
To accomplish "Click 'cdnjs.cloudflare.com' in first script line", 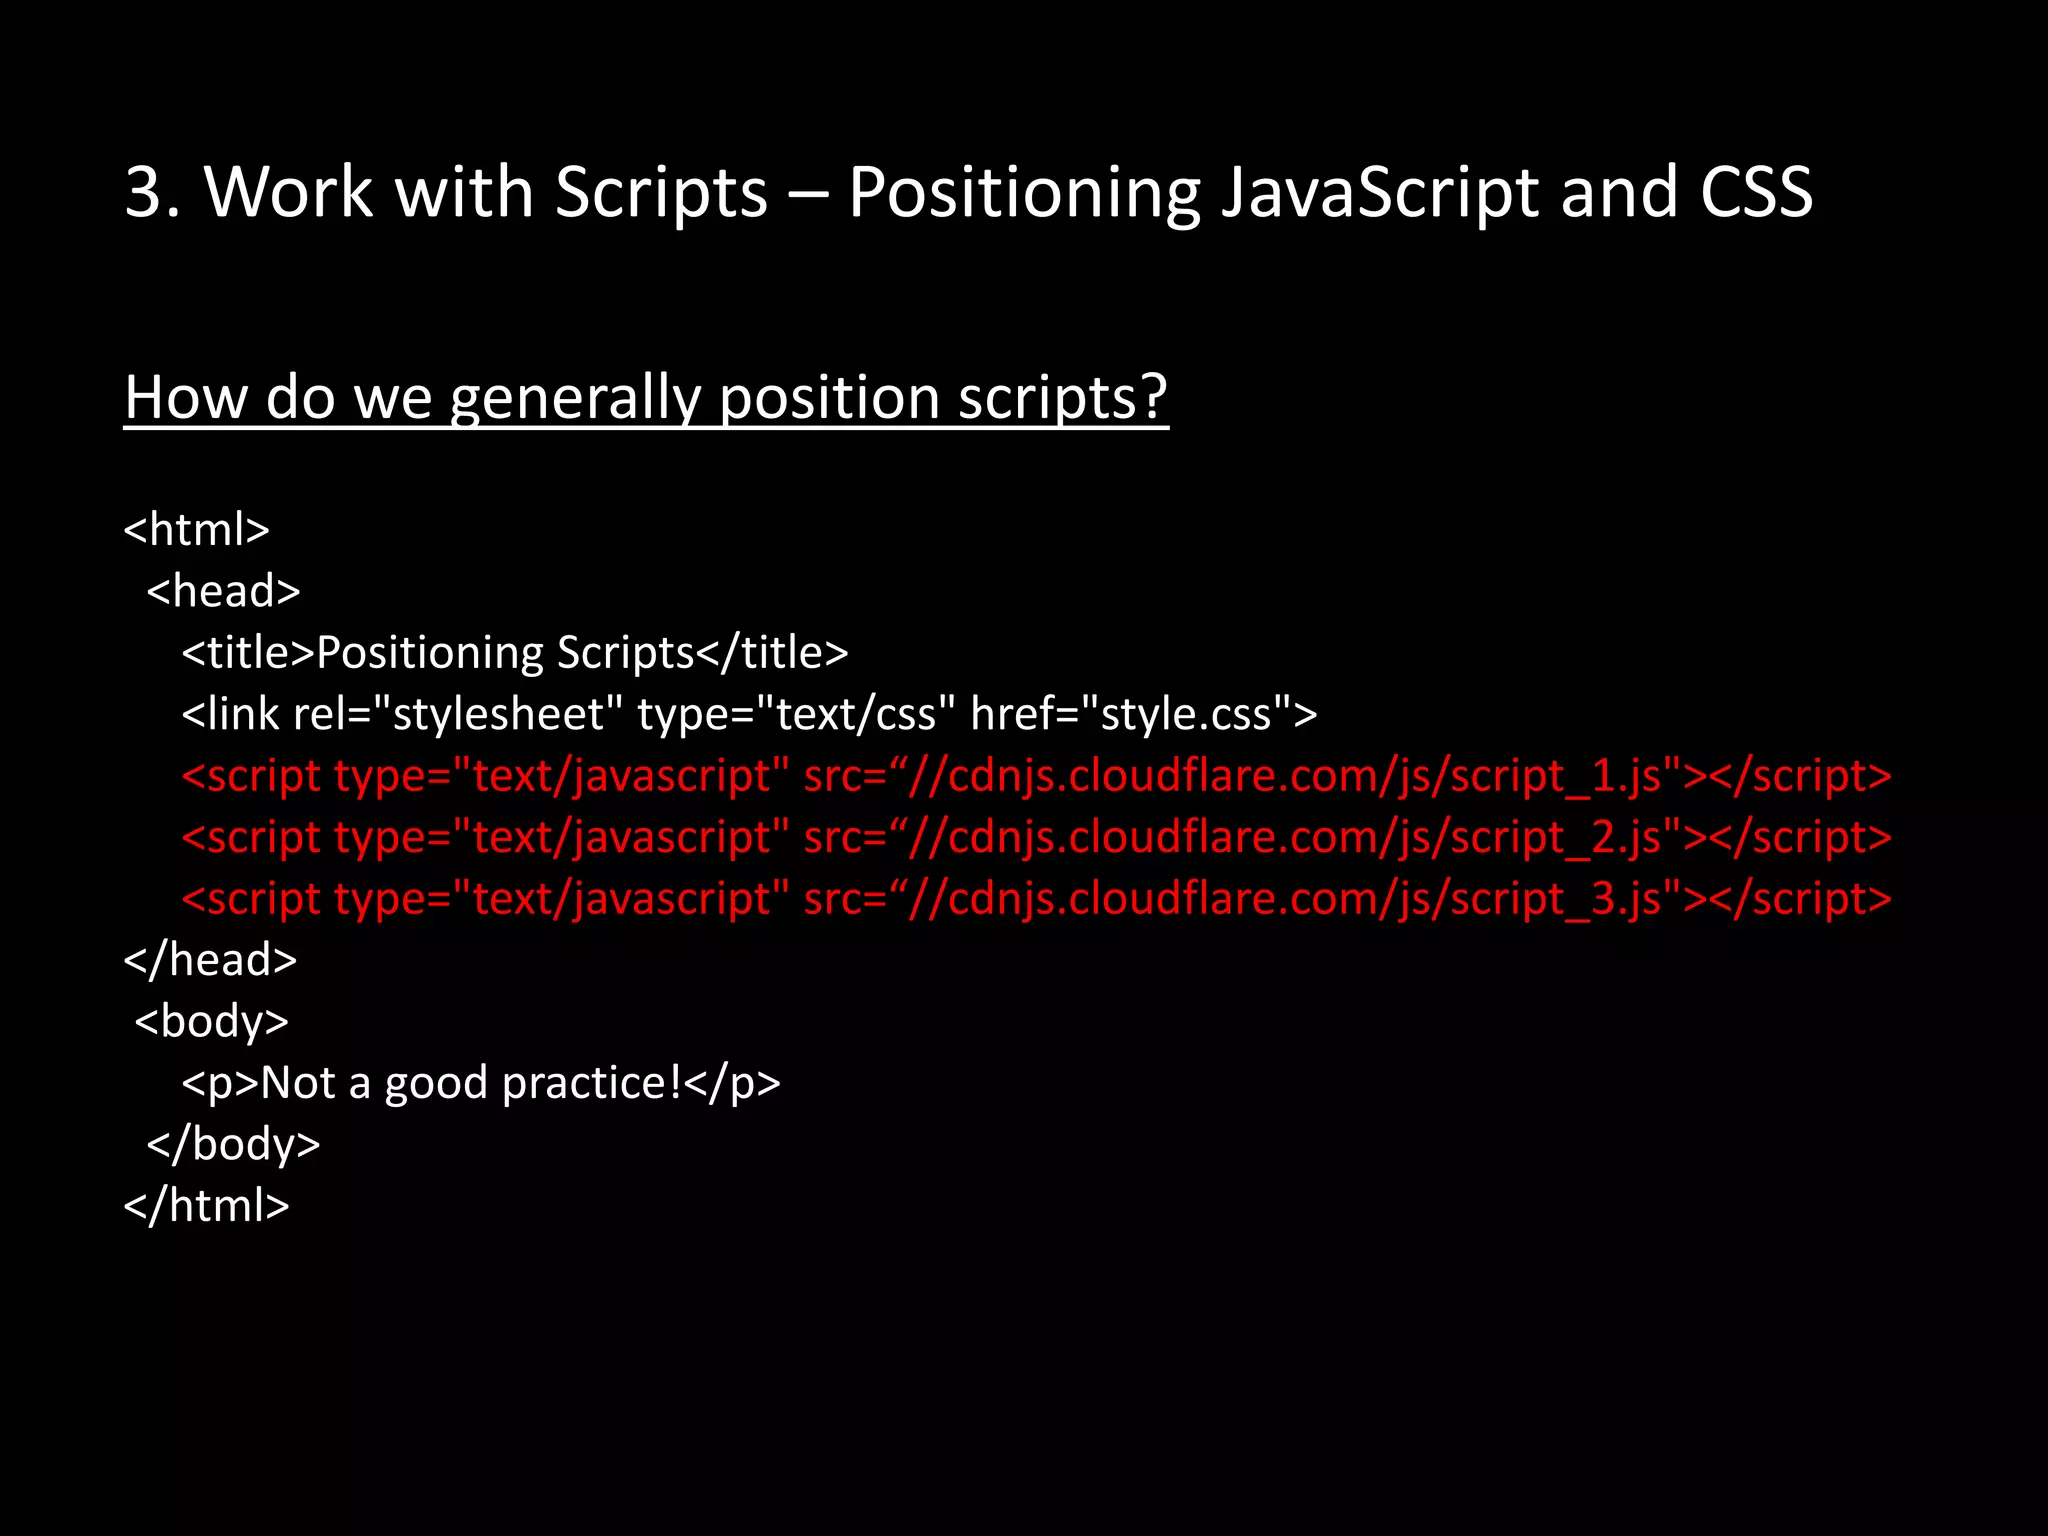I will pyautogui.click(x=1160, y=776).
